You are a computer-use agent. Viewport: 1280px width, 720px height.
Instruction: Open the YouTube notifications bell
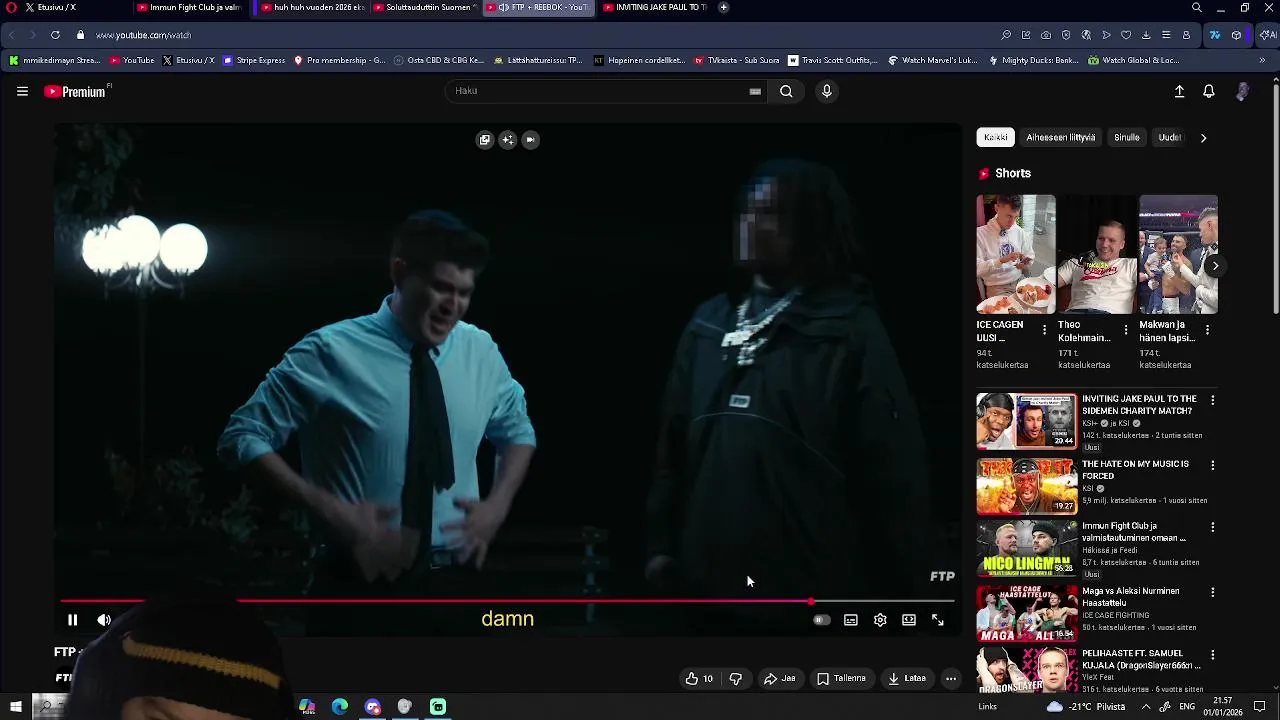1209,91
